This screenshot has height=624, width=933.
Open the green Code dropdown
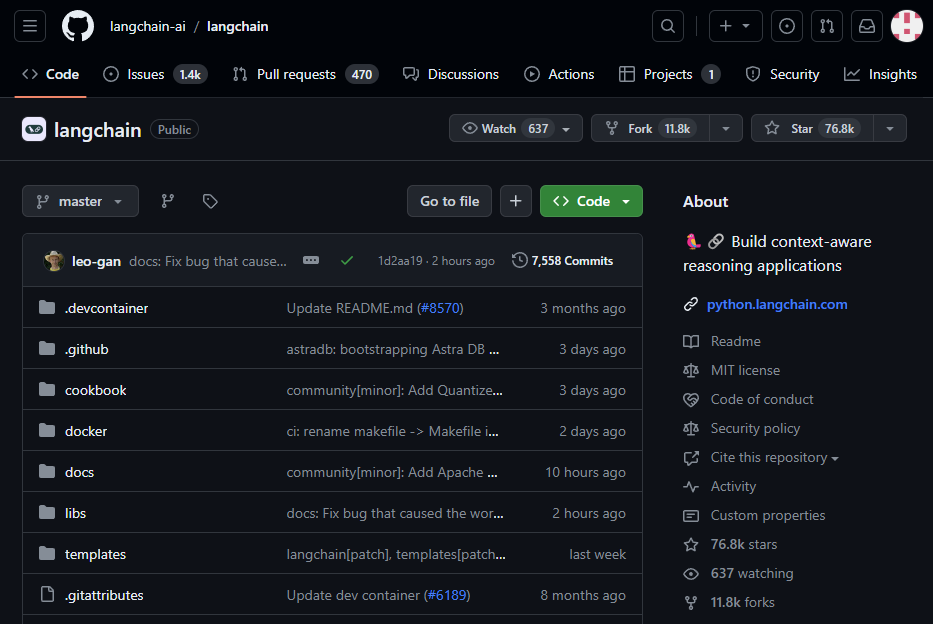[591, 201]
